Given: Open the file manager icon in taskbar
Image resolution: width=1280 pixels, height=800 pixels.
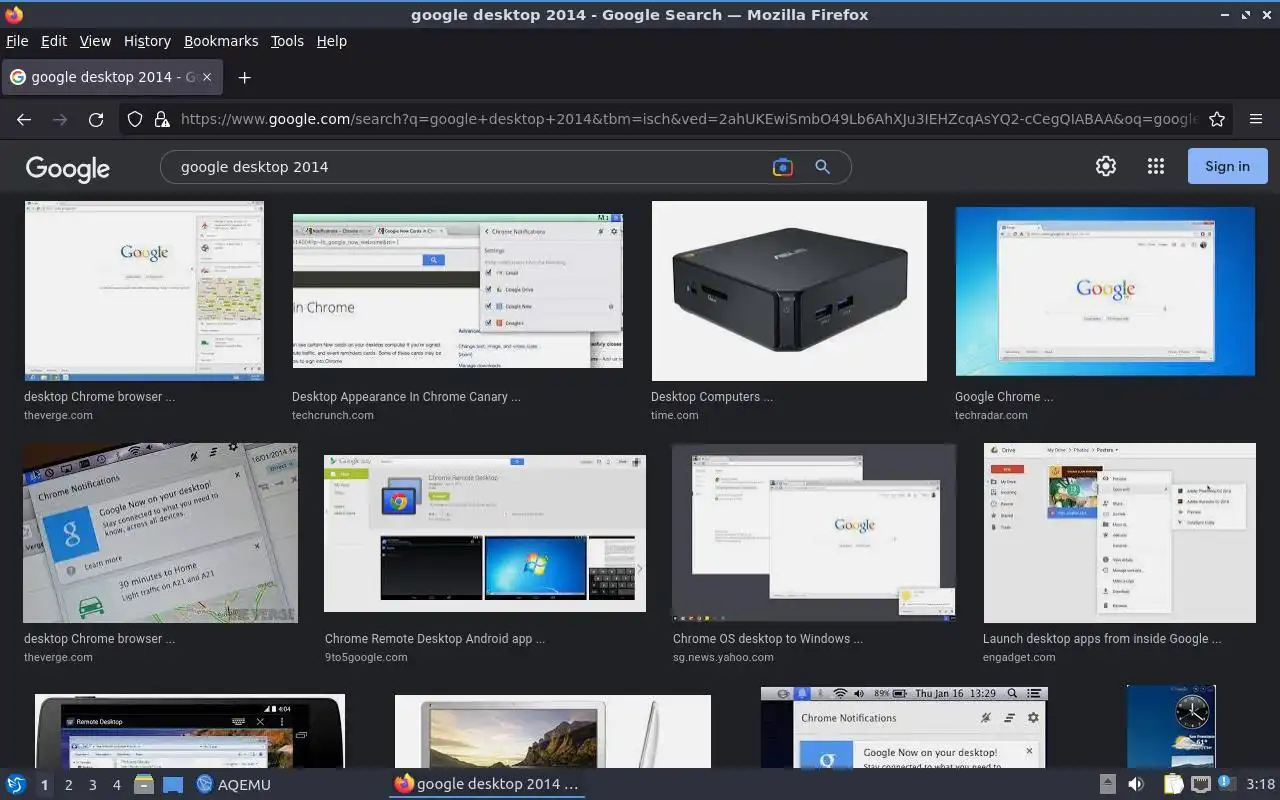Looking at the screenshot, I should point(144,784).
